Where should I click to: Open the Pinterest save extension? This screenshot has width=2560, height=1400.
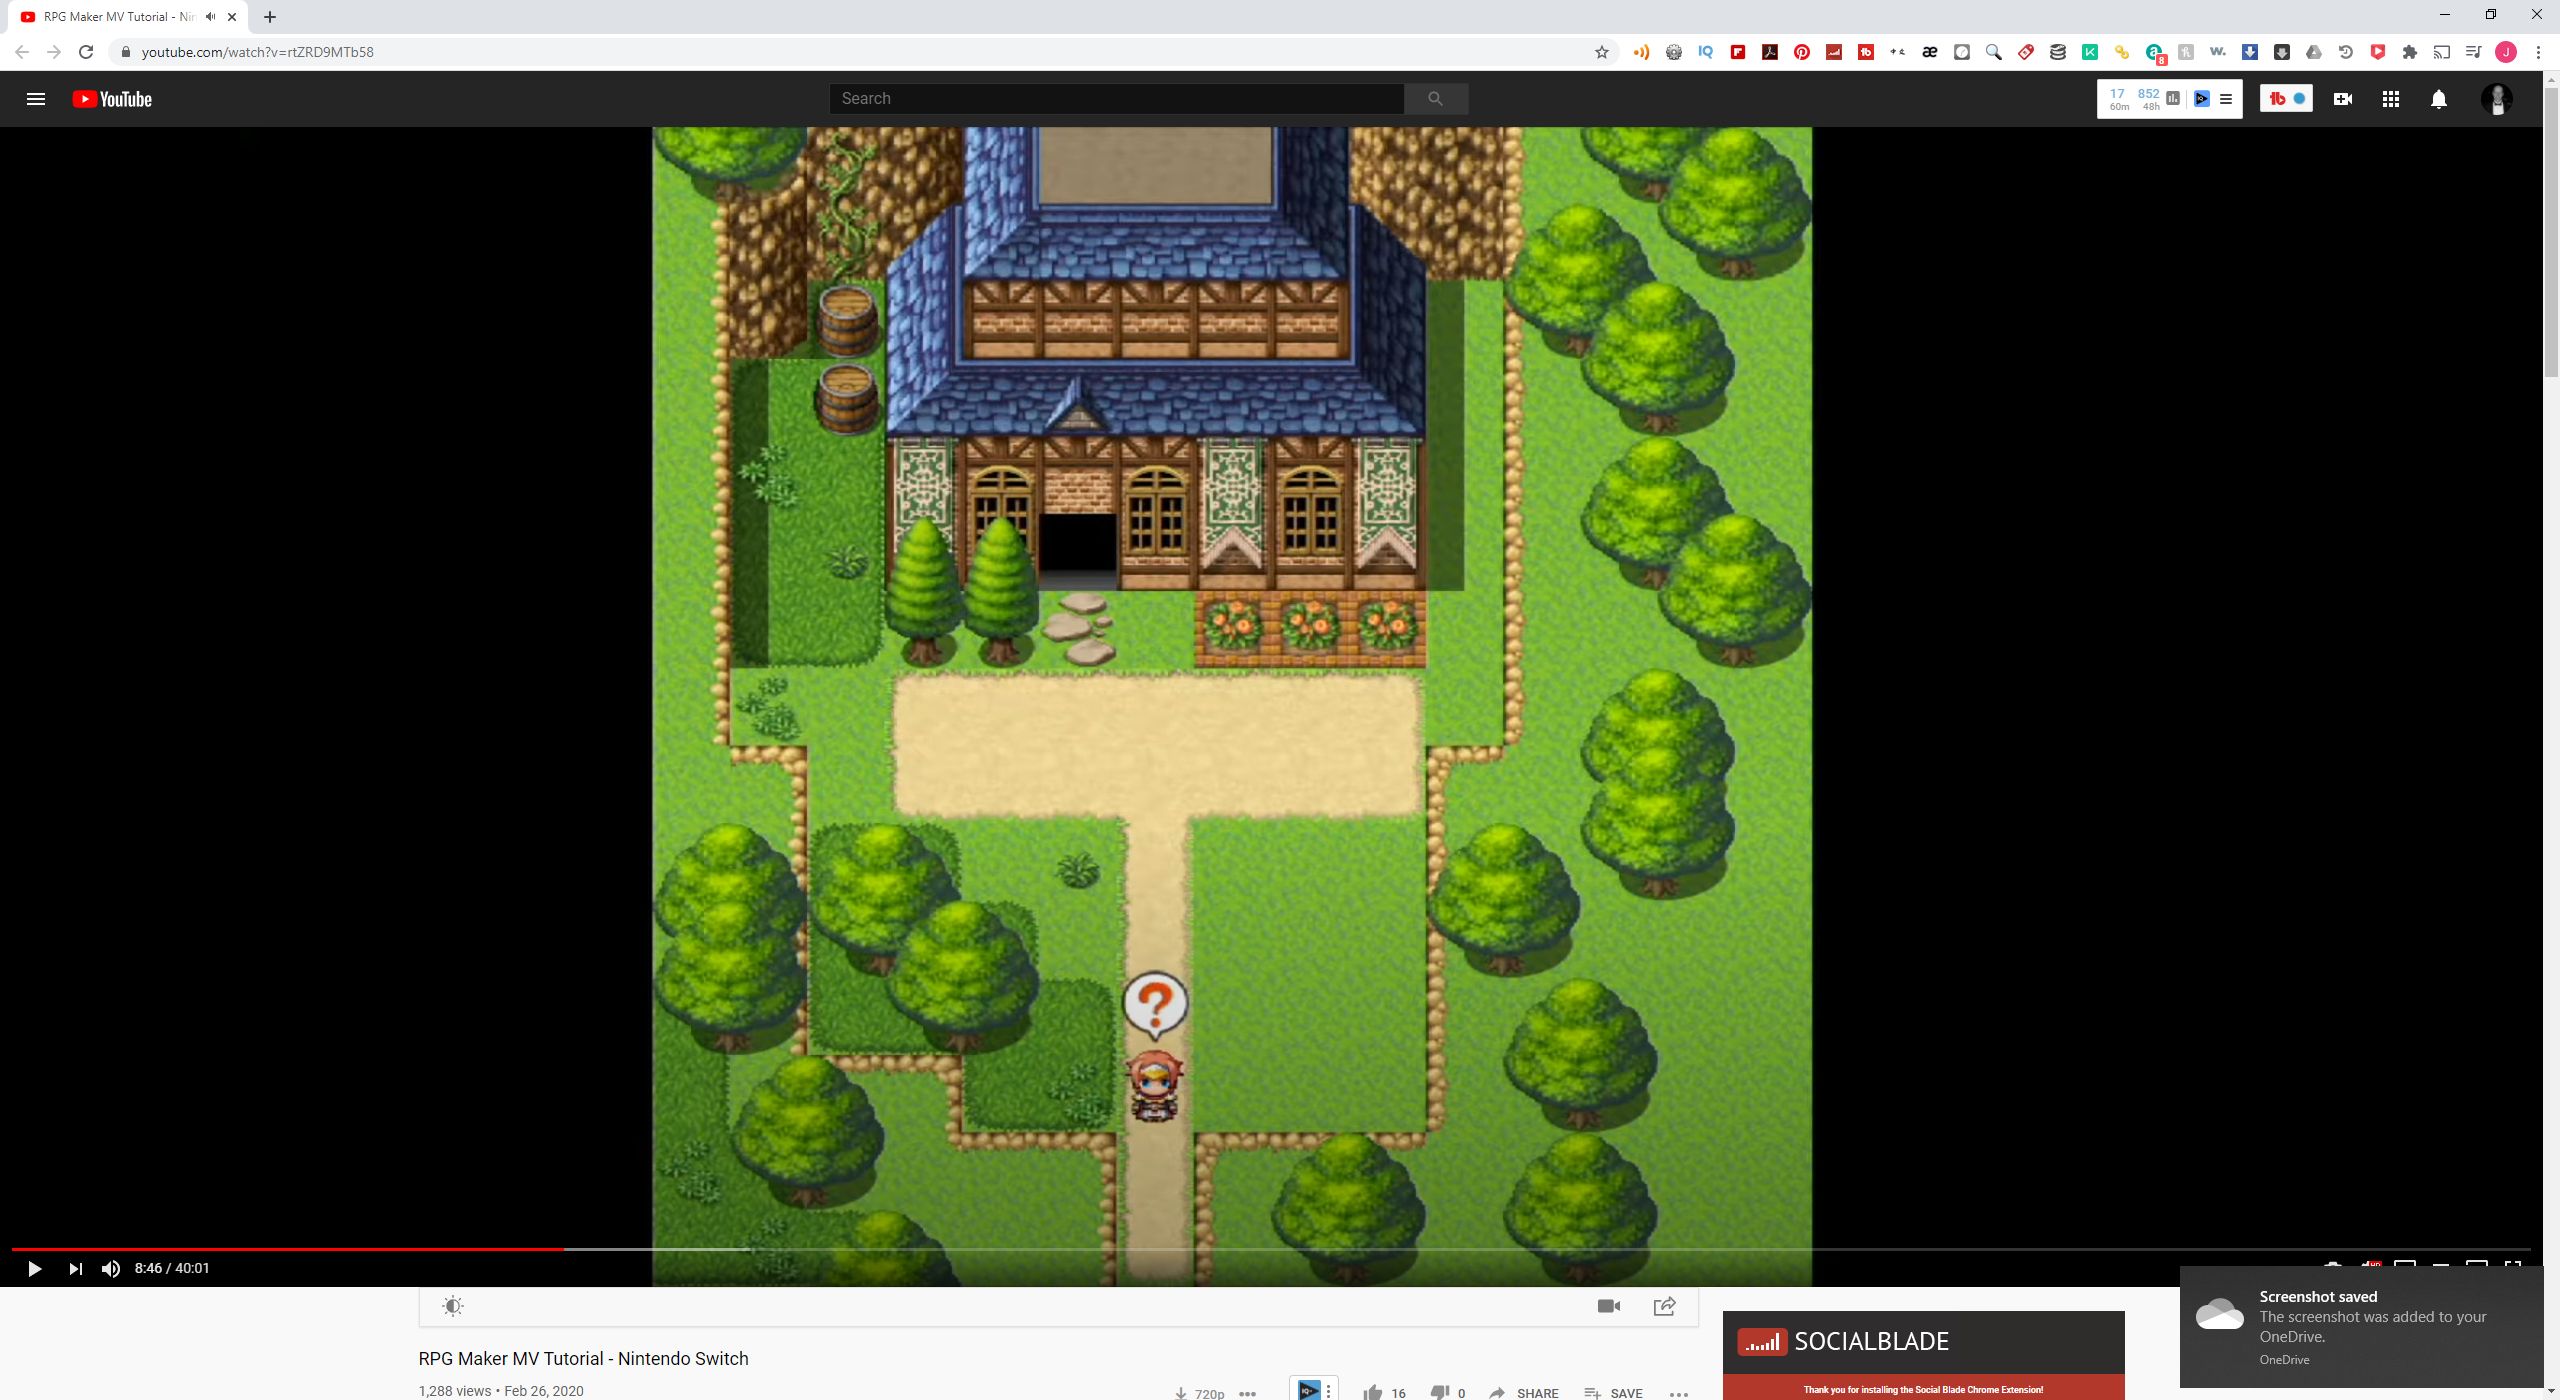click(x=1802, y=52)
